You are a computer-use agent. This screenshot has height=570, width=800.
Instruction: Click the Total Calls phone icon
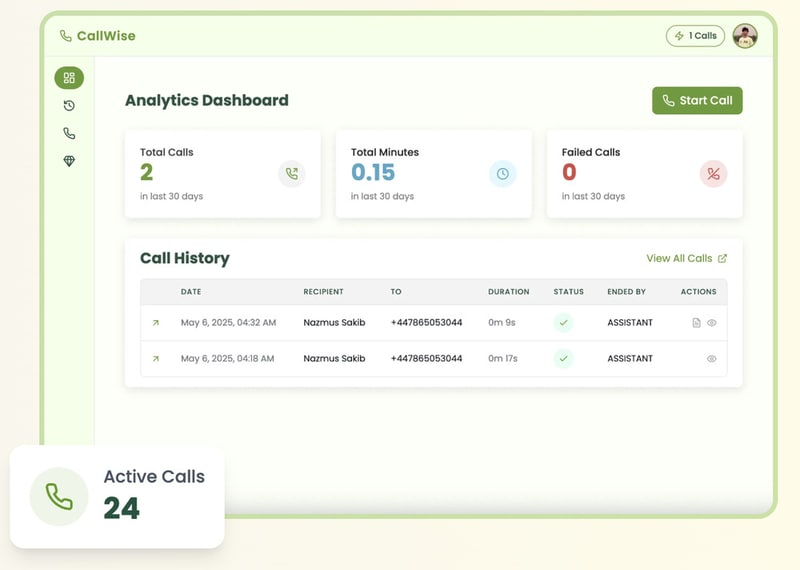pos(291,174)
